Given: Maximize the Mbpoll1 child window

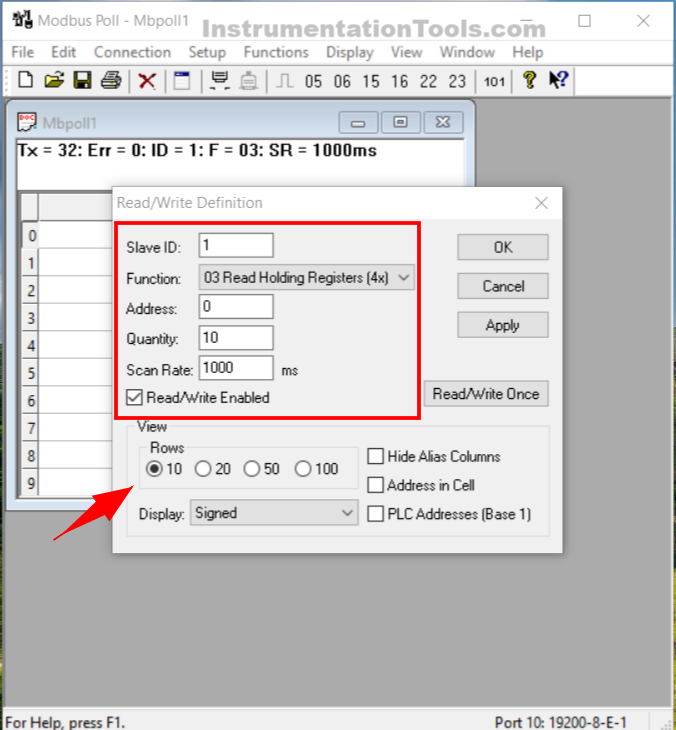Looking at the screenshot, I should 400,122.
